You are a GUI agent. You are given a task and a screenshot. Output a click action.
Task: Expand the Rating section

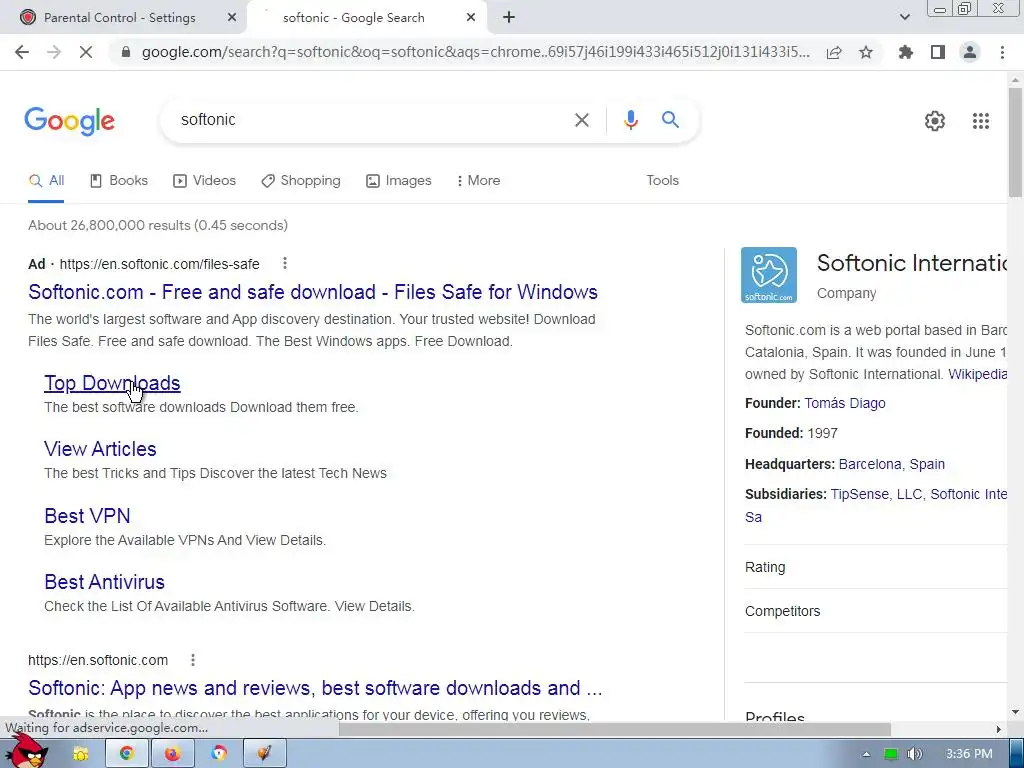tap(876, 568)
